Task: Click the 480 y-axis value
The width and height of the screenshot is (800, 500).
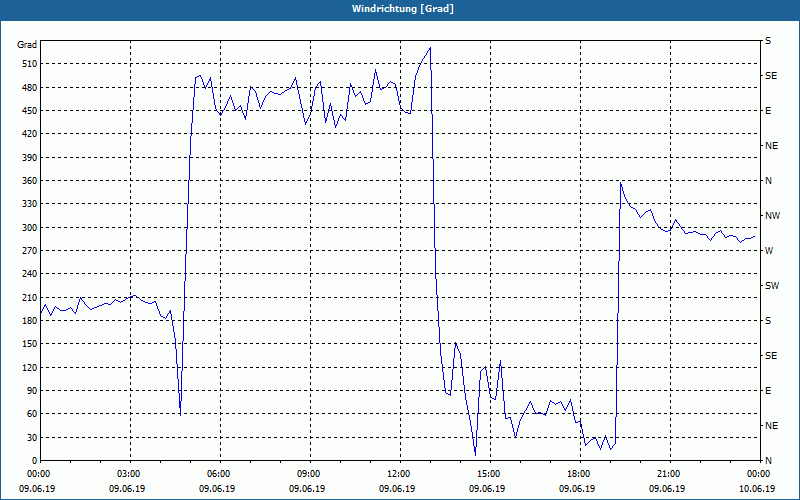Action: pos(30,88)
